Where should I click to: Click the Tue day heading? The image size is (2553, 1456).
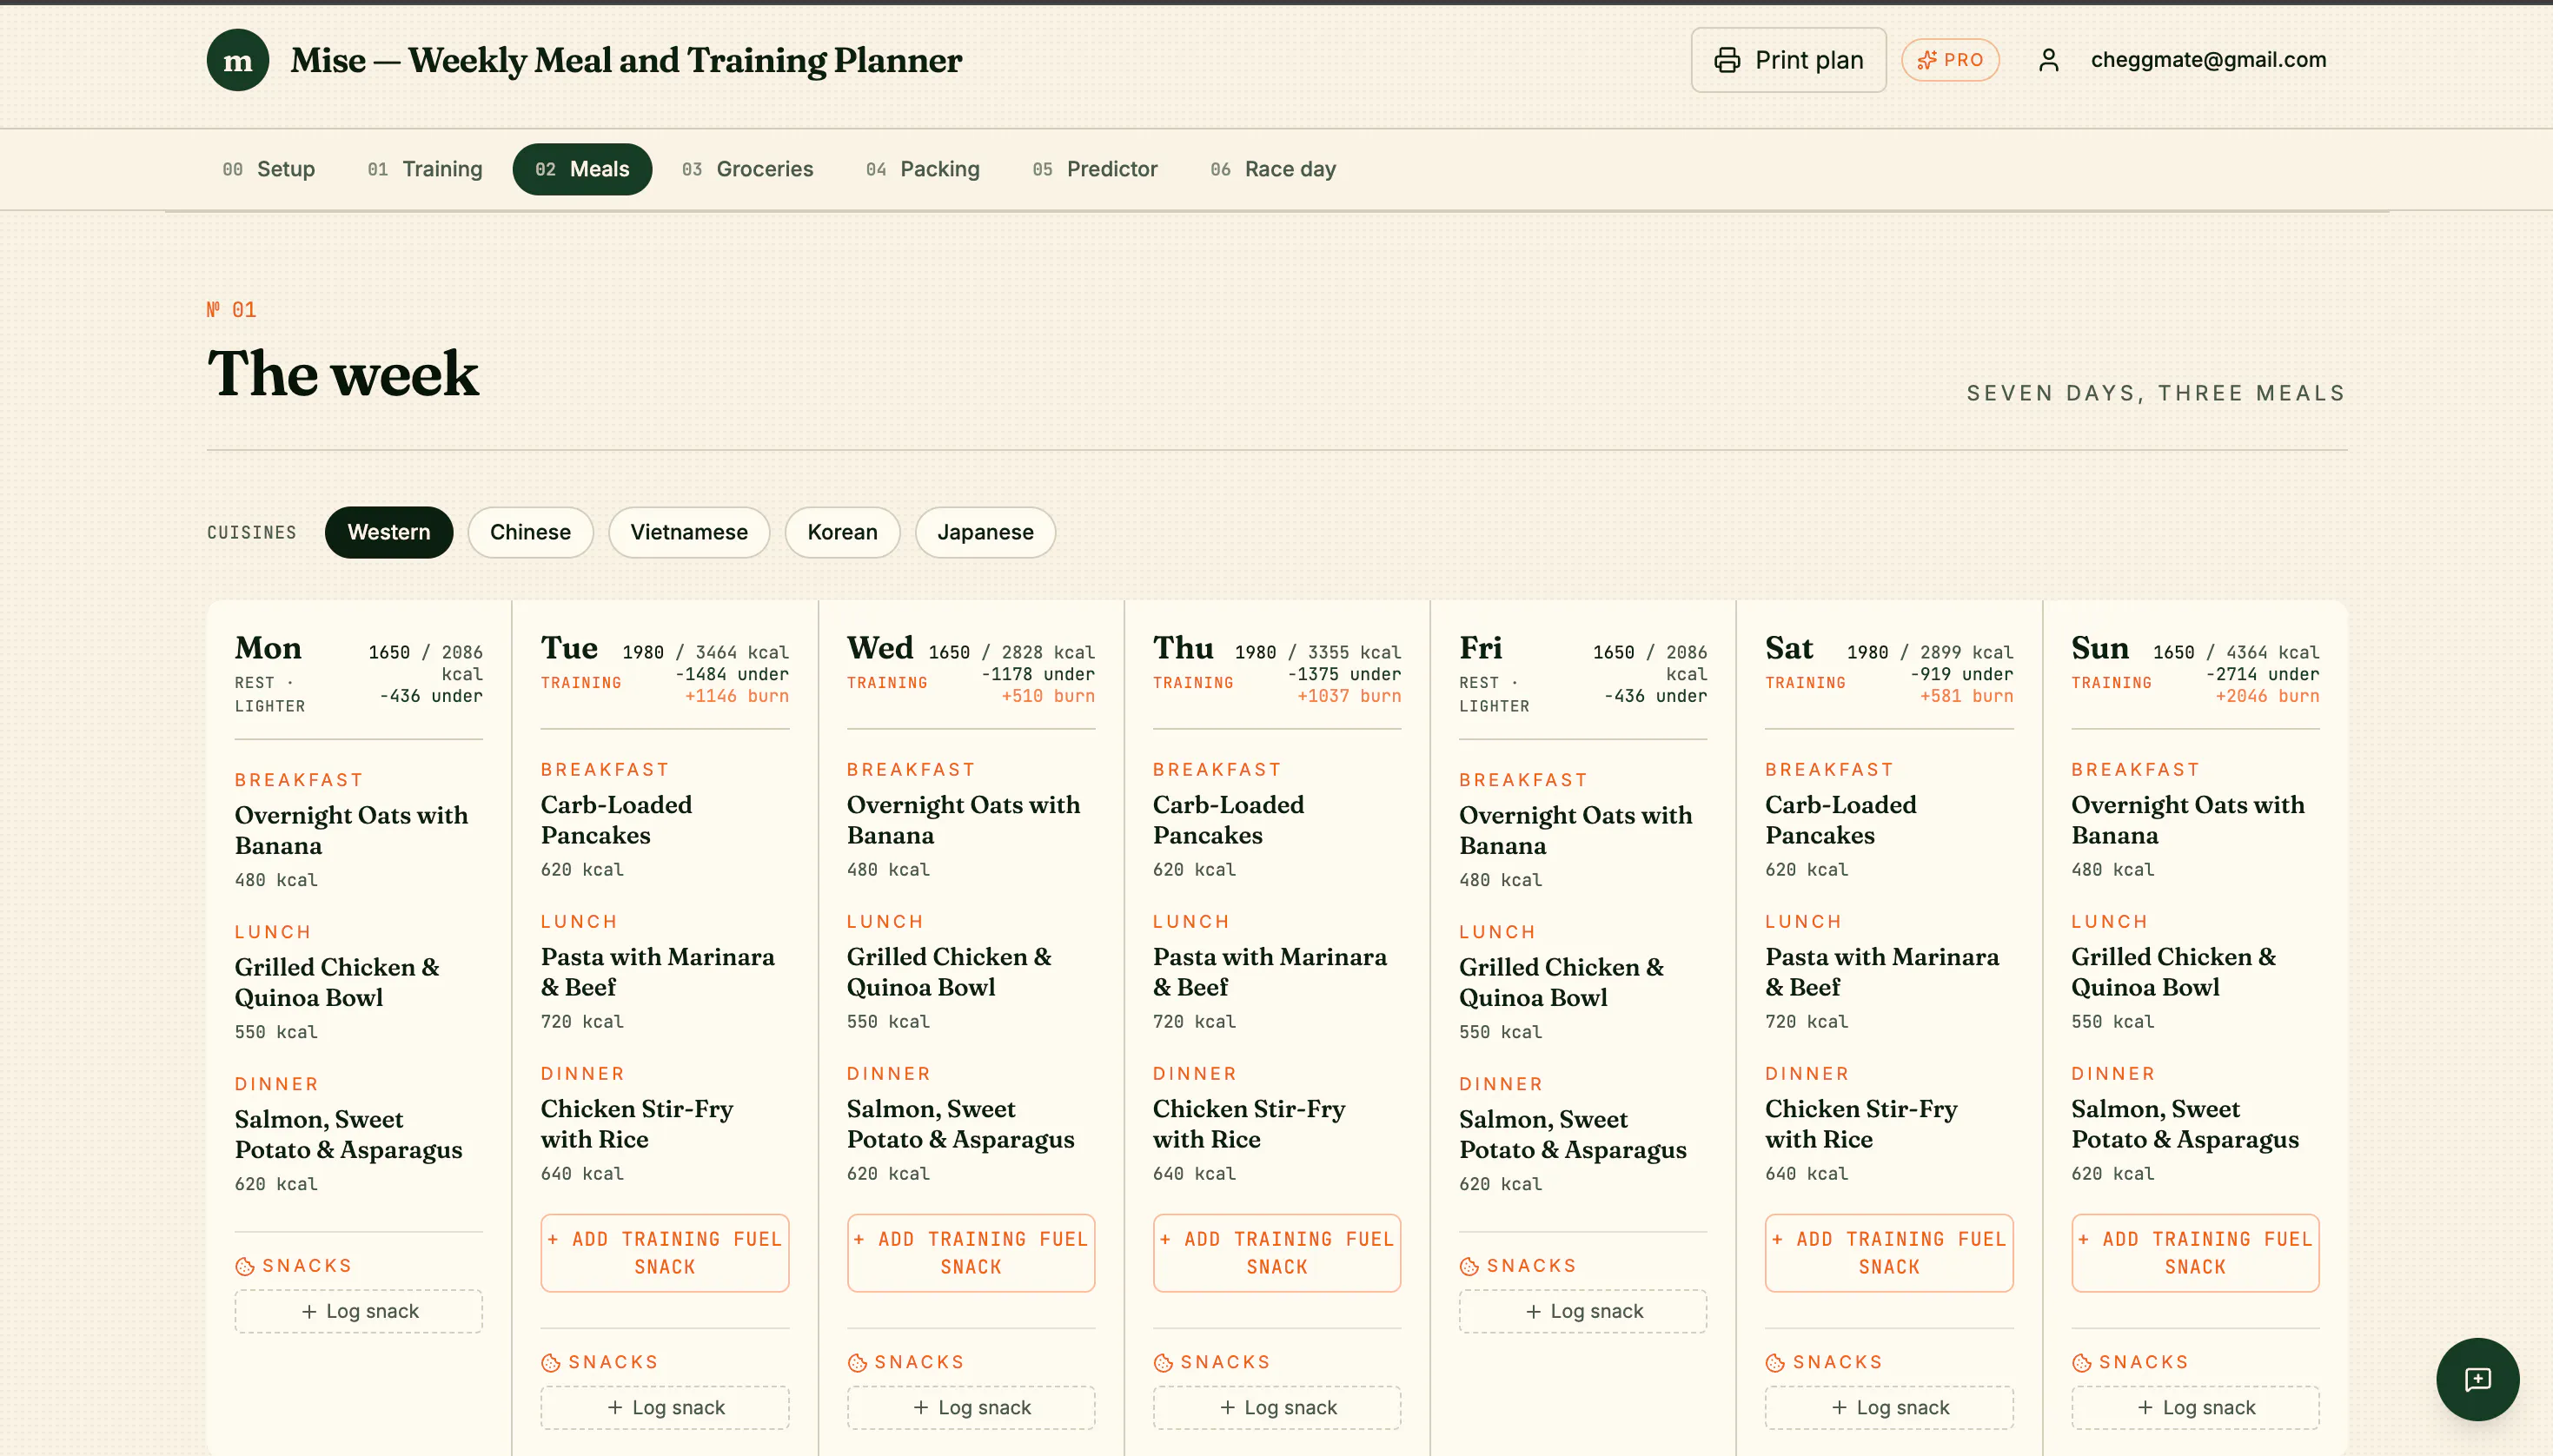point(569,648)
